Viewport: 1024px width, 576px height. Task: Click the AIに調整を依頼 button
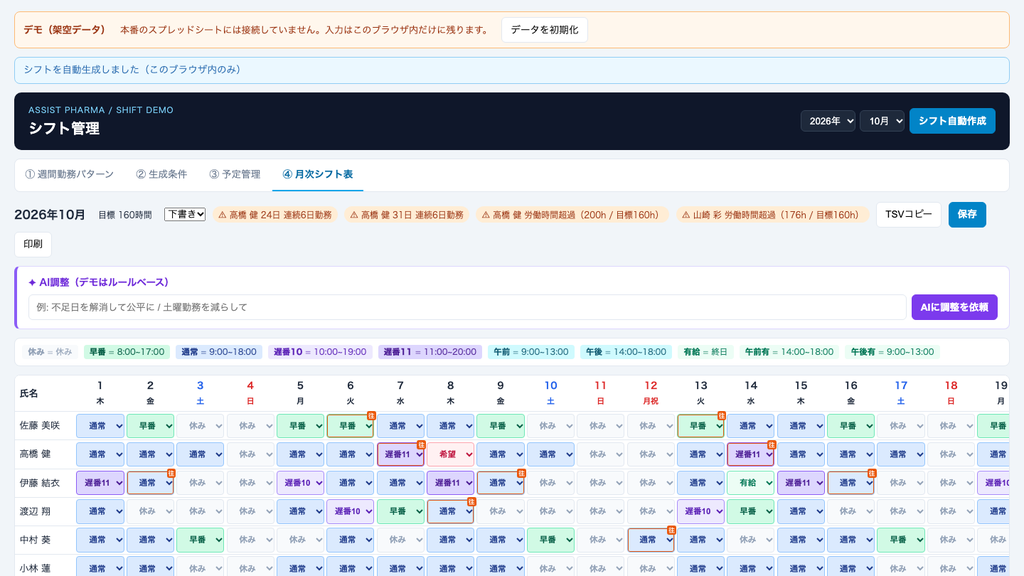point(954,307)
